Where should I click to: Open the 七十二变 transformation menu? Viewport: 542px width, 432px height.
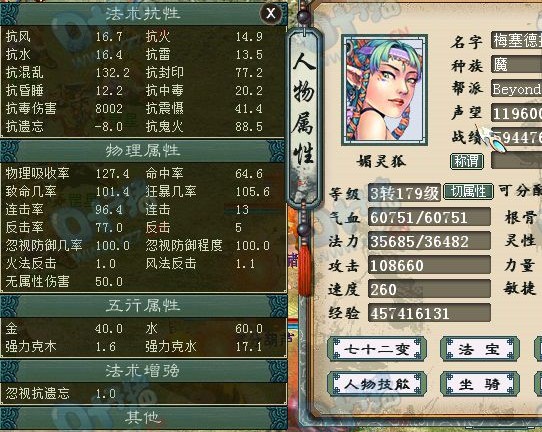tap(377, 349)
